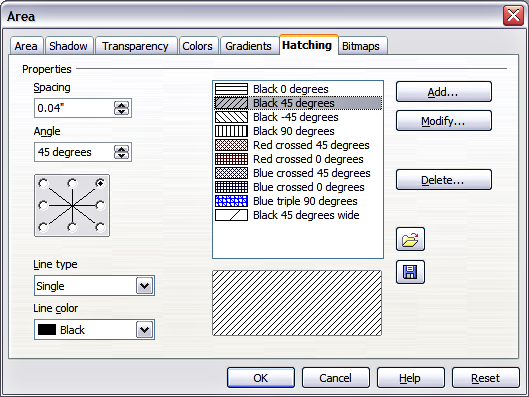This screenshot has height=397, width=529.
Task: Close the Area dialog window
Action: (x=513, y=16)
